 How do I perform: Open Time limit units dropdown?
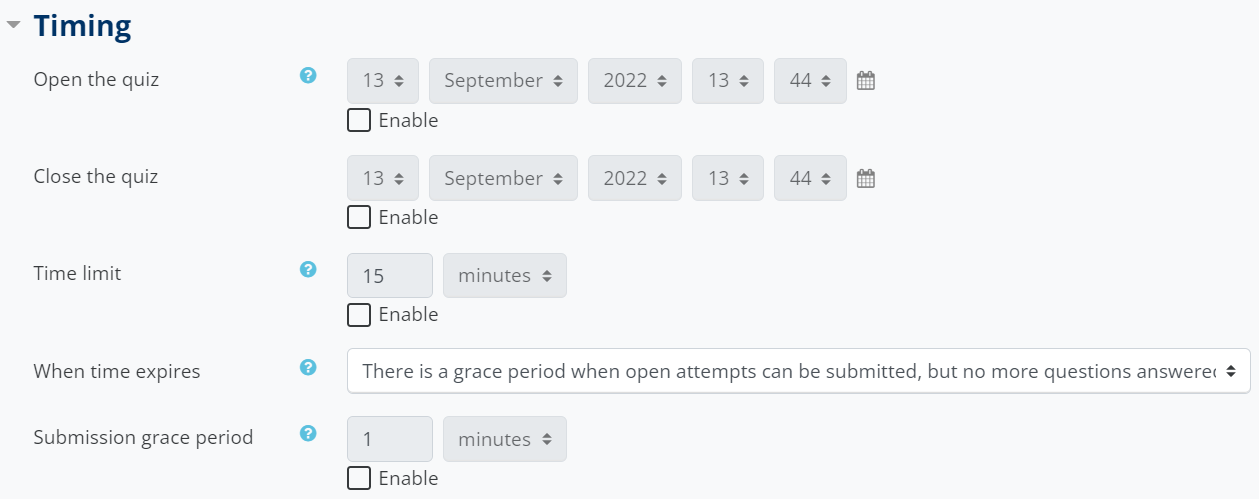[504, 276]
